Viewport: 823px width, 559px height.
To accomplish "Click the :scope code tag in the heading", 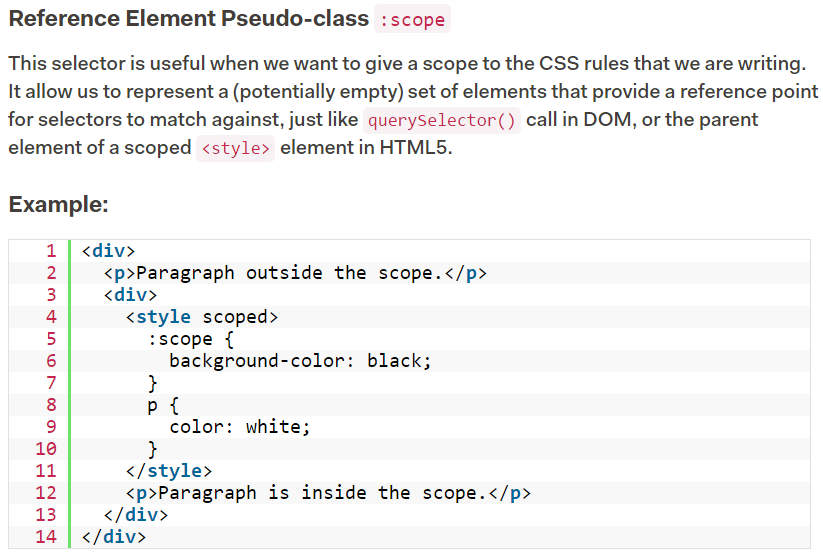I will [x=413, y=19].
